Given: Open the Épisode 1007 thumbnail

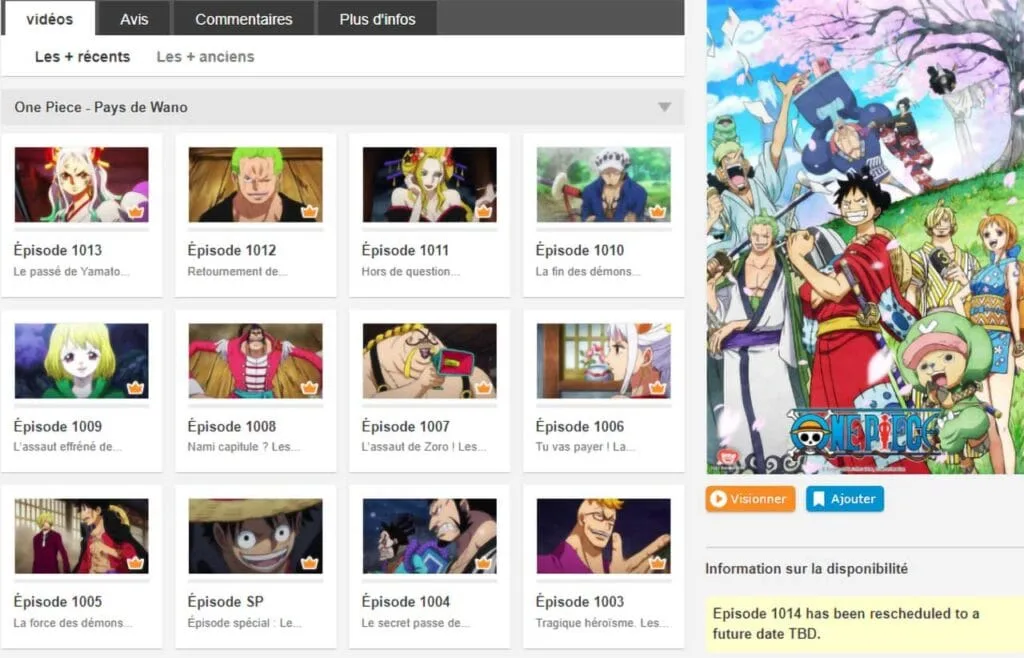Looking at the screenshot, I should 430,361.
